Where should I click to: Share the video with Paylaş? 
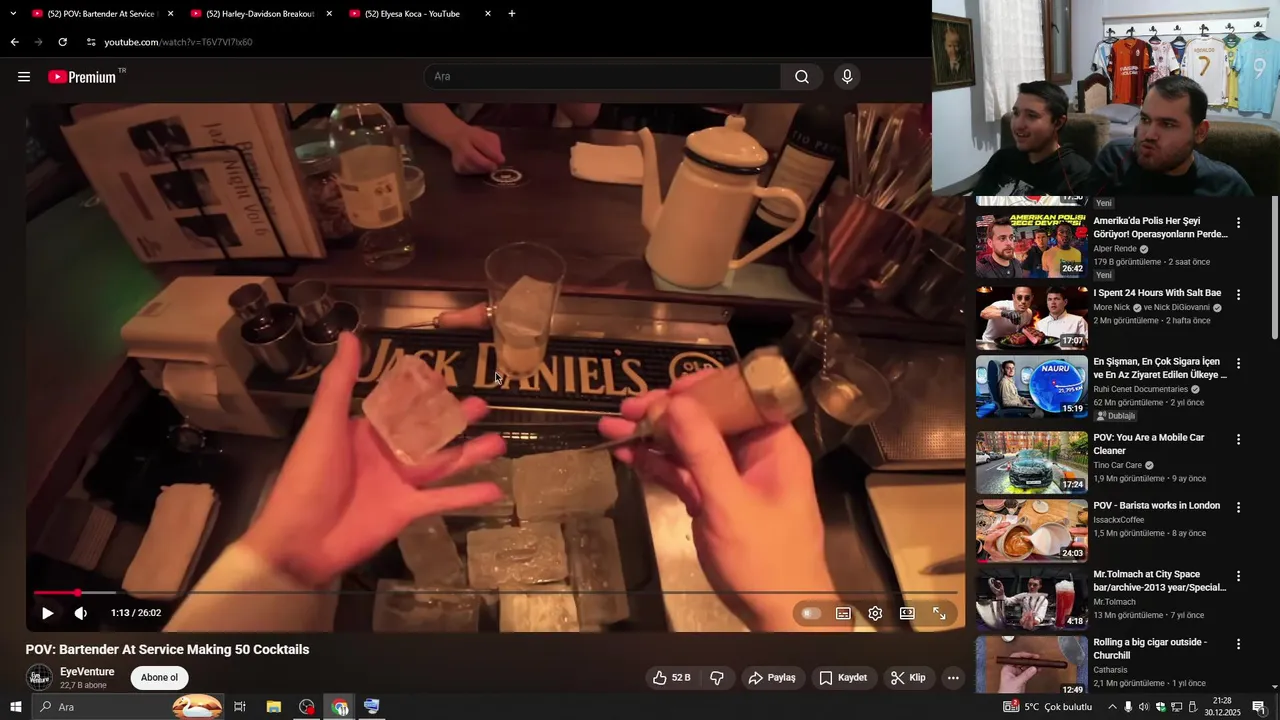[772, 678]
